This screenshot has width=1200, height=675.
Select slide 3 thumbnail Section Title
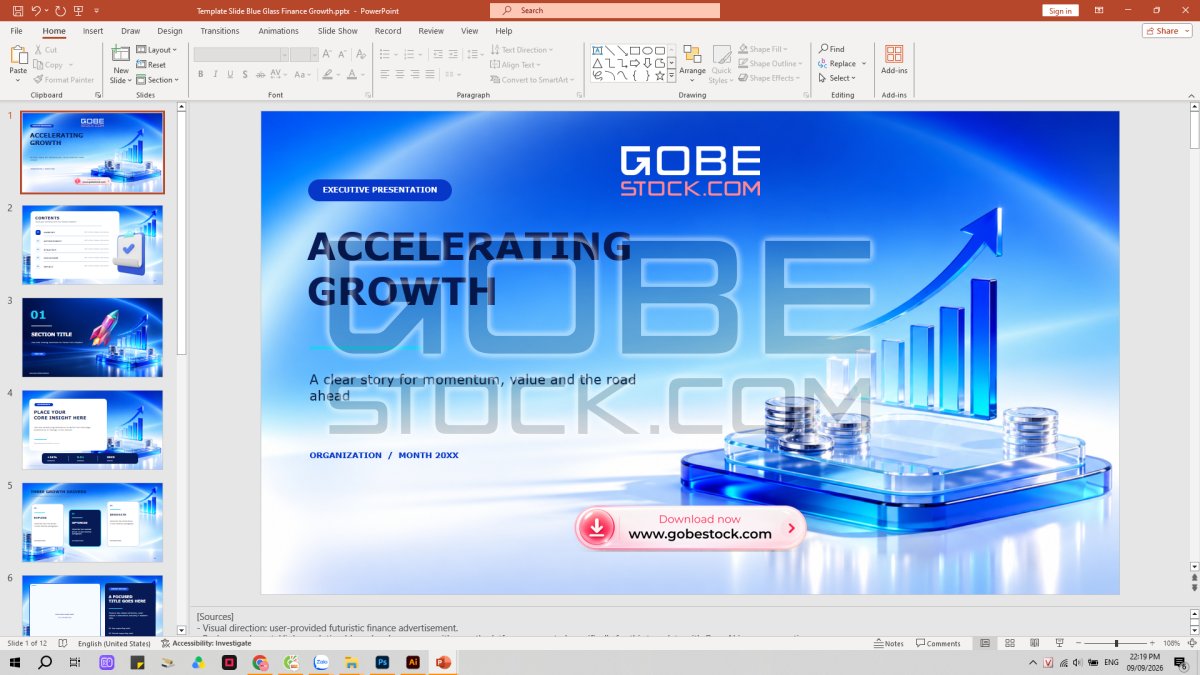pos(92,337)
